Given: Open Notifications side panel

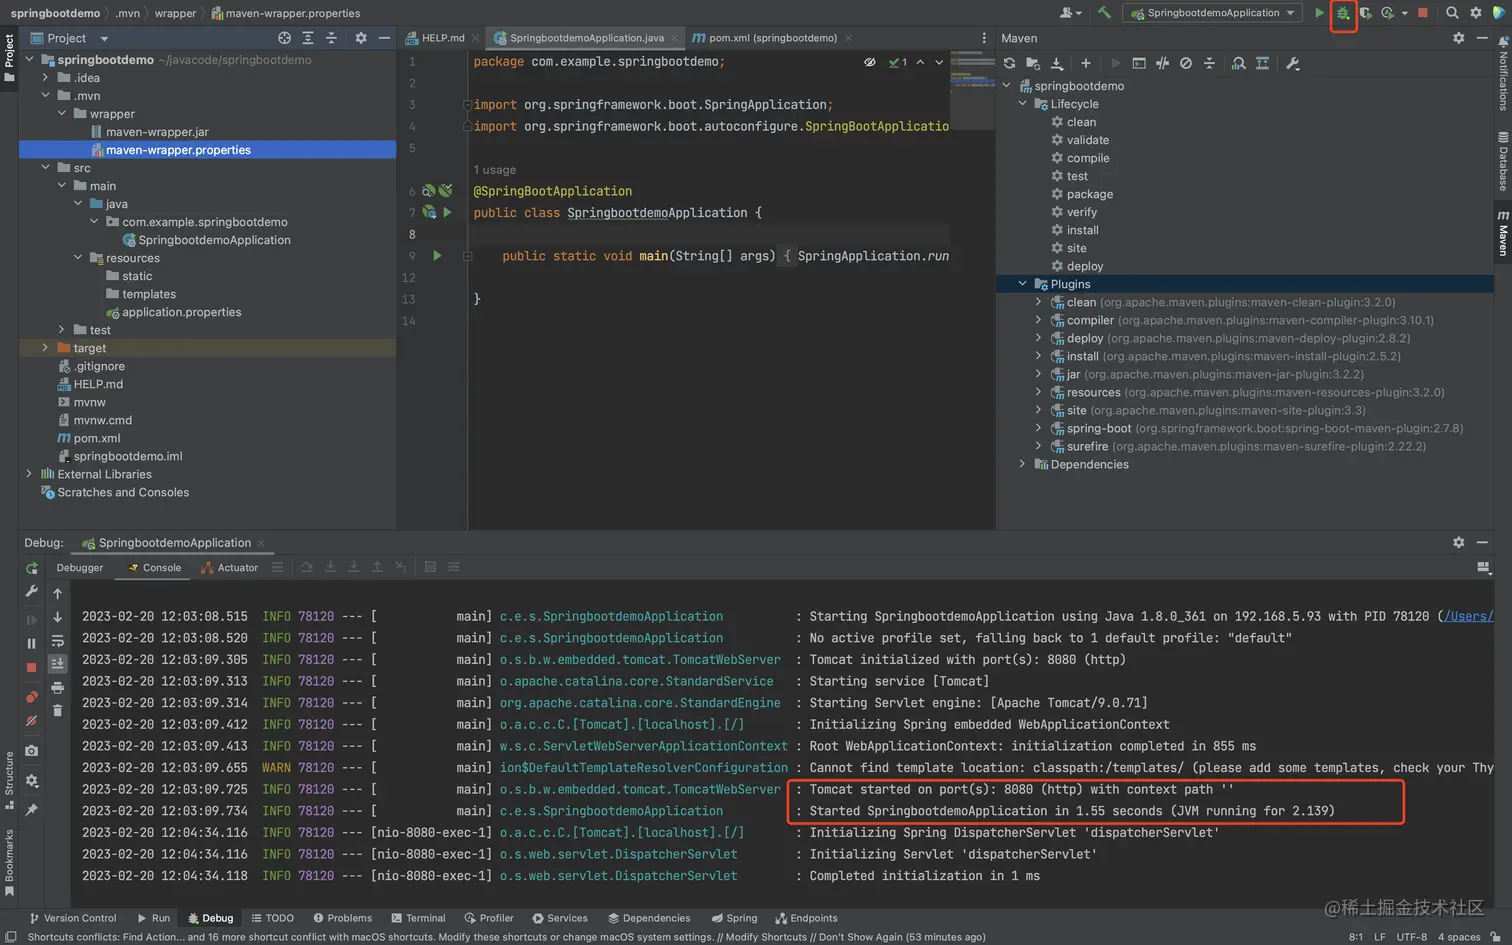Looking at the screenshot, I should click(x=1503, y=73).
